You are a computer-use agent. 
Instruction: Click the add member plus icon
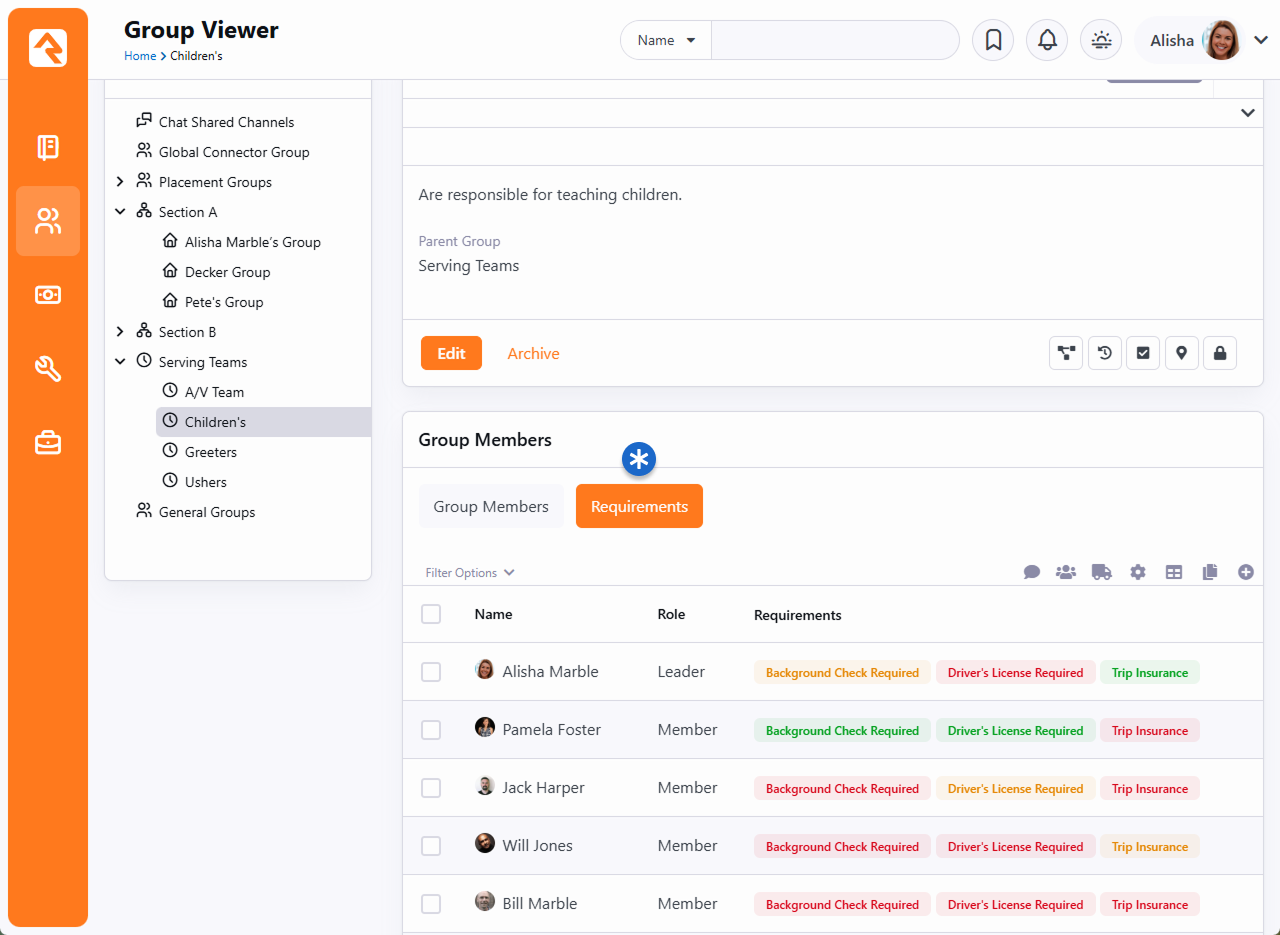coord(1245,572)
